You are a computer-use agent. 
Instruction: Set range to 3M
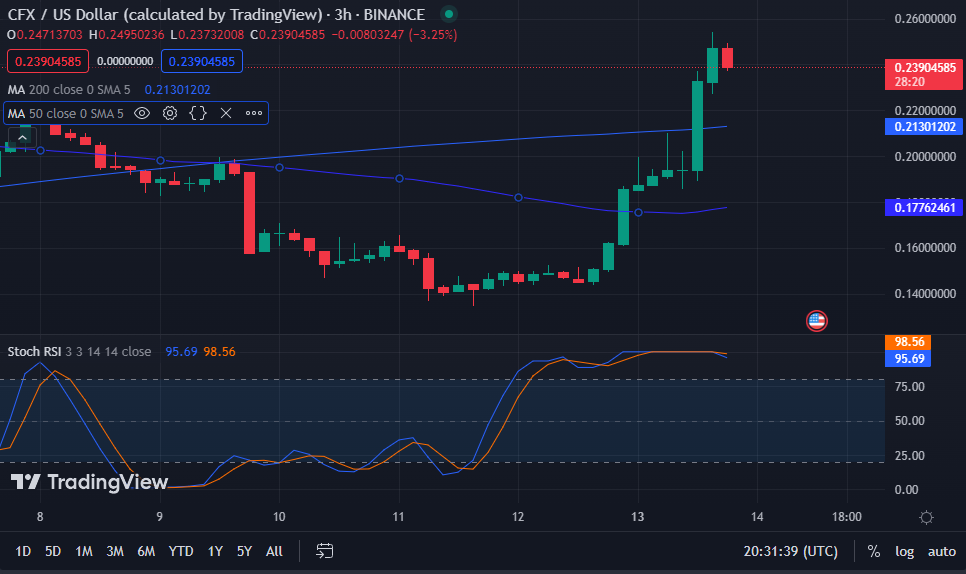tap(115, 551)
